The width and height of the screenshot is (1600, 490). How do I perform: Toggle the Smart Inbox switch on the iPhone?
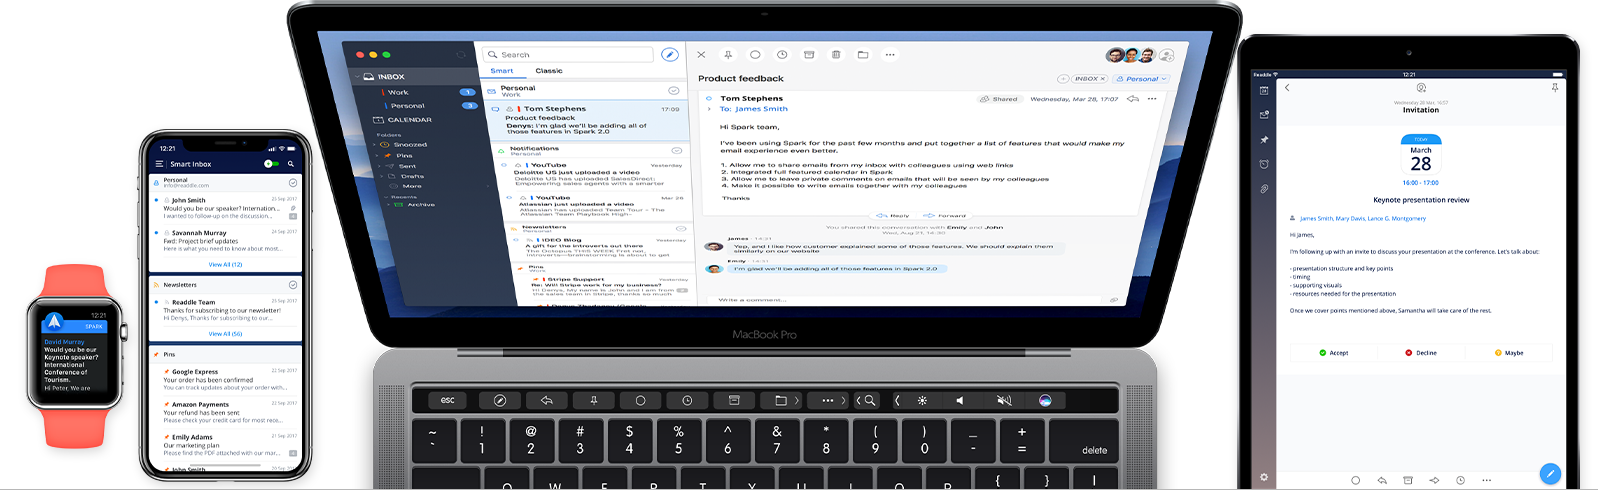point(271,163)
